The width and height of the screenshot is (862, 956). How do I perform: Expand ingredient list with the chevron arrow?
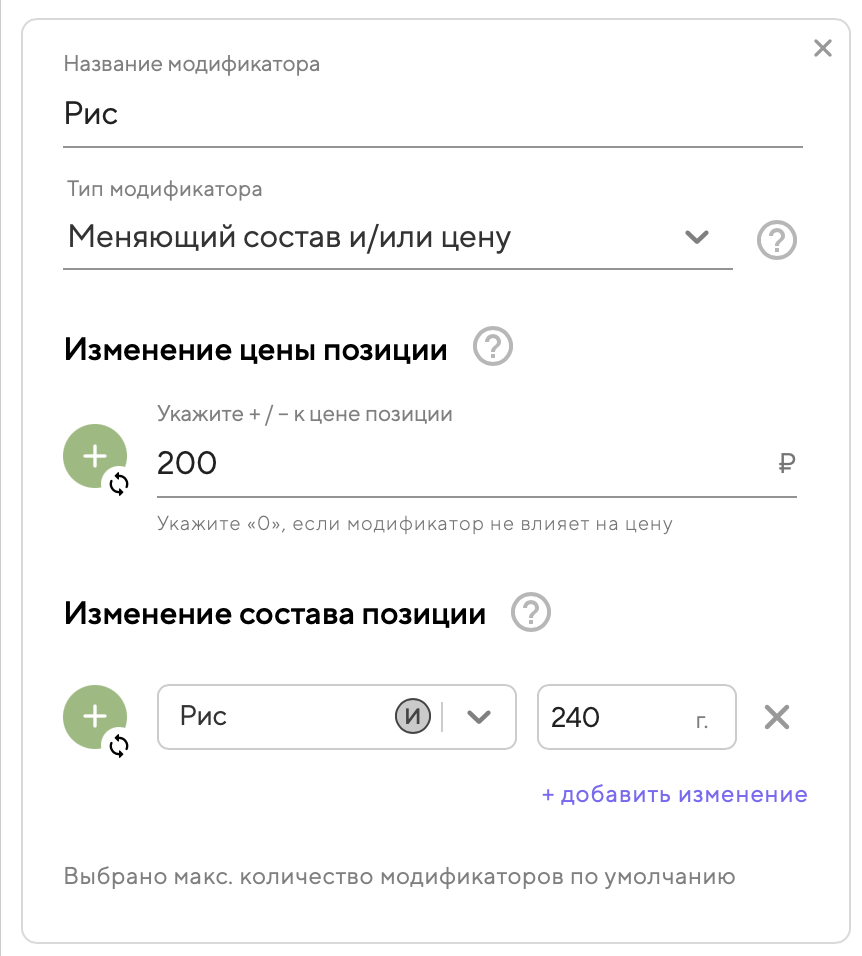(x=479, y=717)
